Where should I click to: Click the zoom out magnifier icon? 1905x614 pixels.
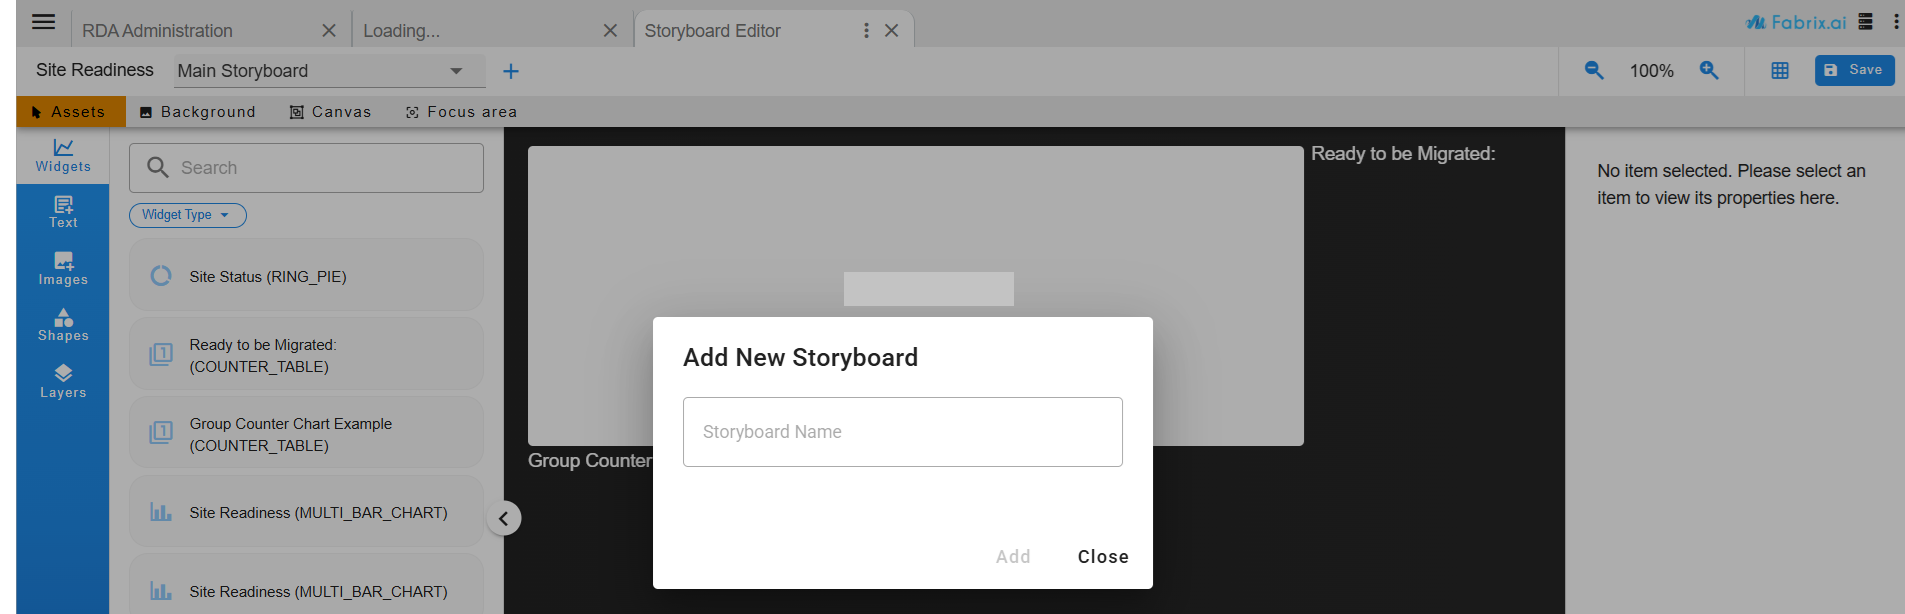tap(1594, 70)
